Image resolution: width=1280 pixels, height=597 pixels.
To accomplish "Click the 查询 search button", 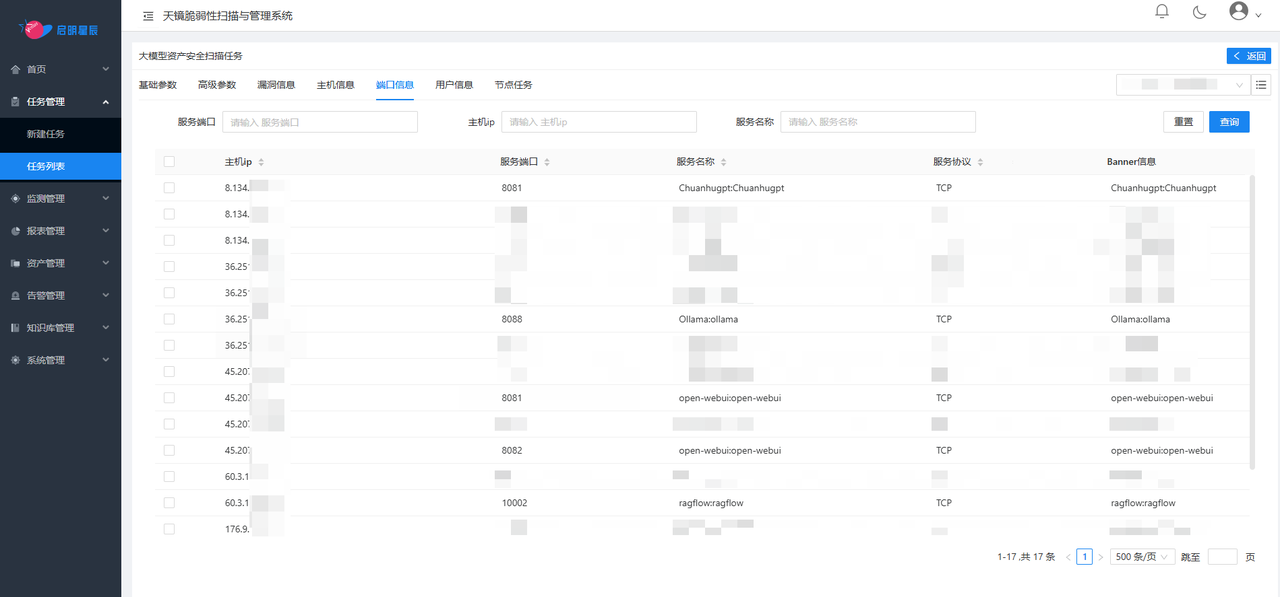I will point(1229,122).
